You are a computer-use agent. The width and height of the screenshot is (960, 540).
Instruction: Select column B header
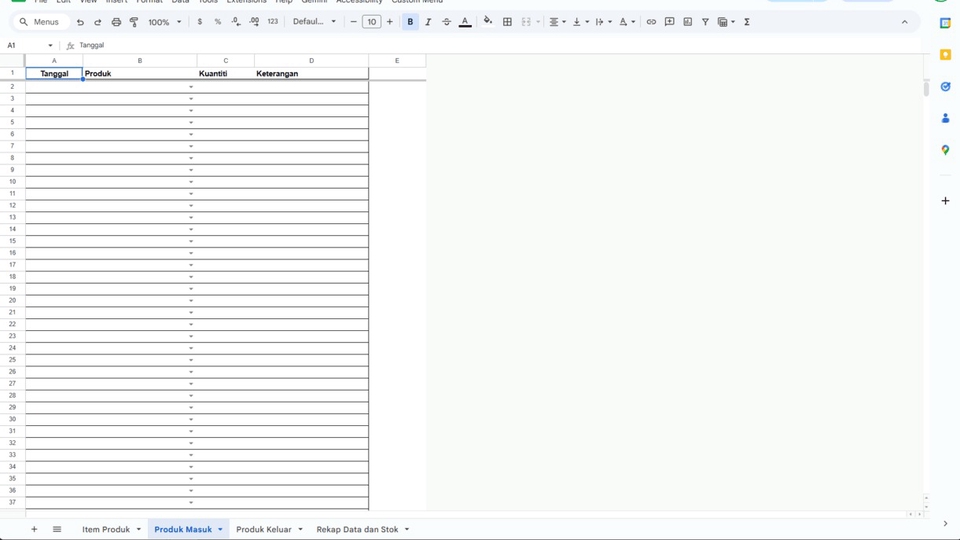pos(140,61)
